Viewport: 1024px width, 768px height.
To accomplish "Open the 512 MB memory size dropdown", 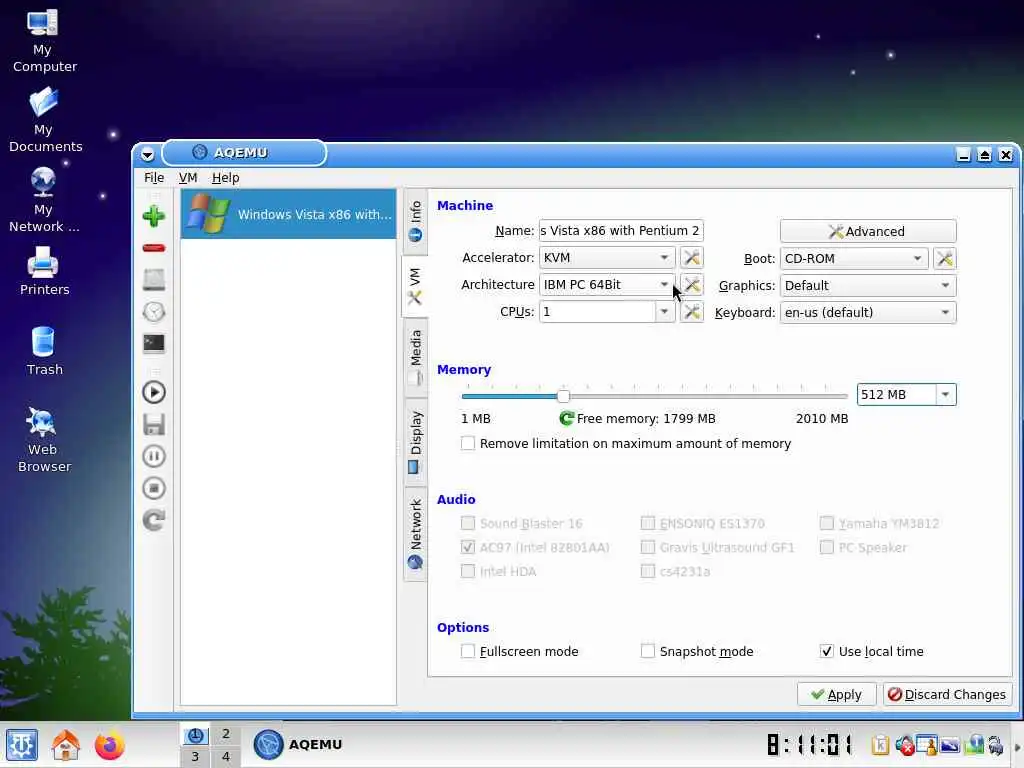I will 946,394.
